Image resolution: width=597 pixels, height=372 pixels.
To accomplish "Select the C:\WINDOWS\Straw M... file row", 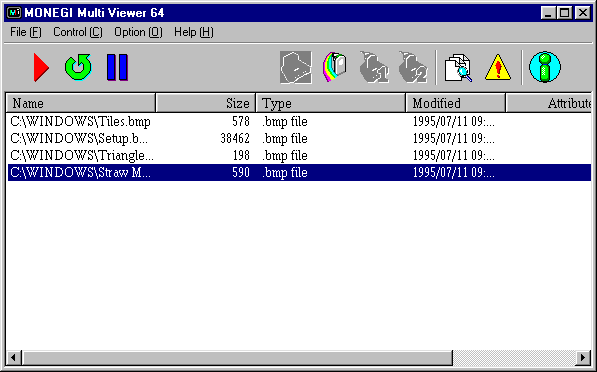I will [299, 172].
